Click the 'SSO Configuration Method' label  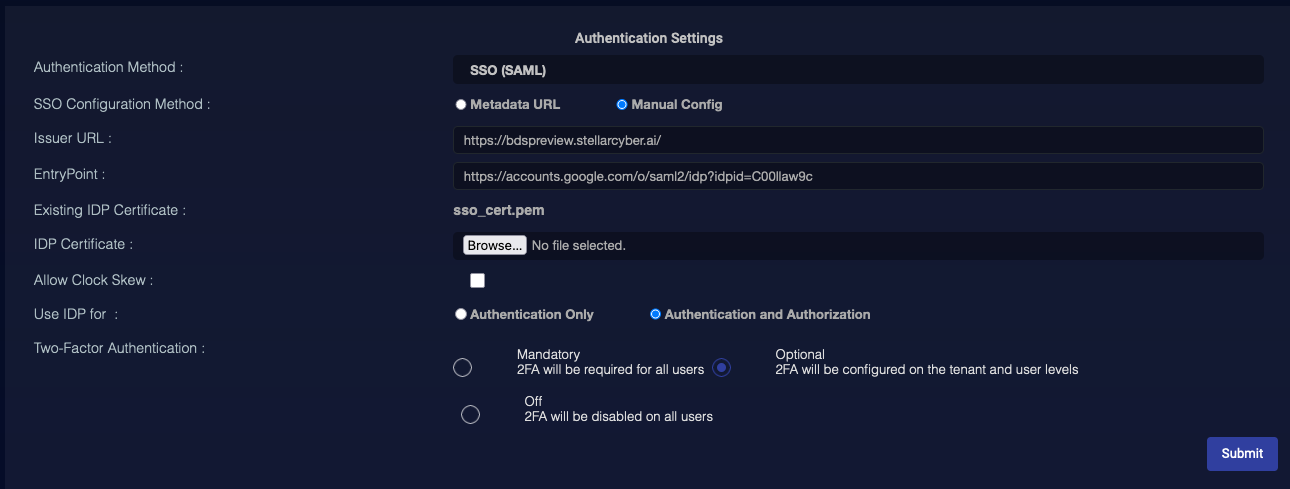122,104
